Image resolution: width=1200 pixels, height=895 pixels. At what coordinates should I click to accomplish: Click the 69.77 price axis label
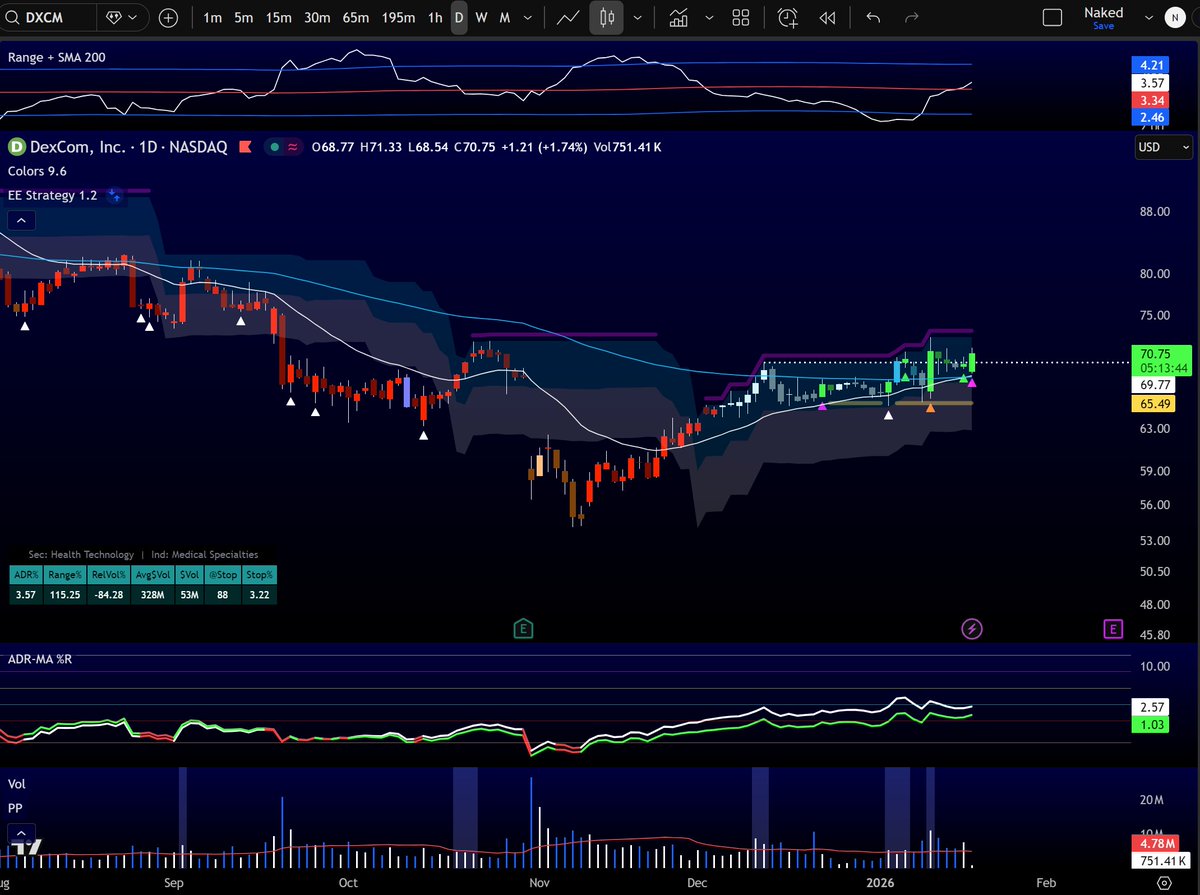1155,385
